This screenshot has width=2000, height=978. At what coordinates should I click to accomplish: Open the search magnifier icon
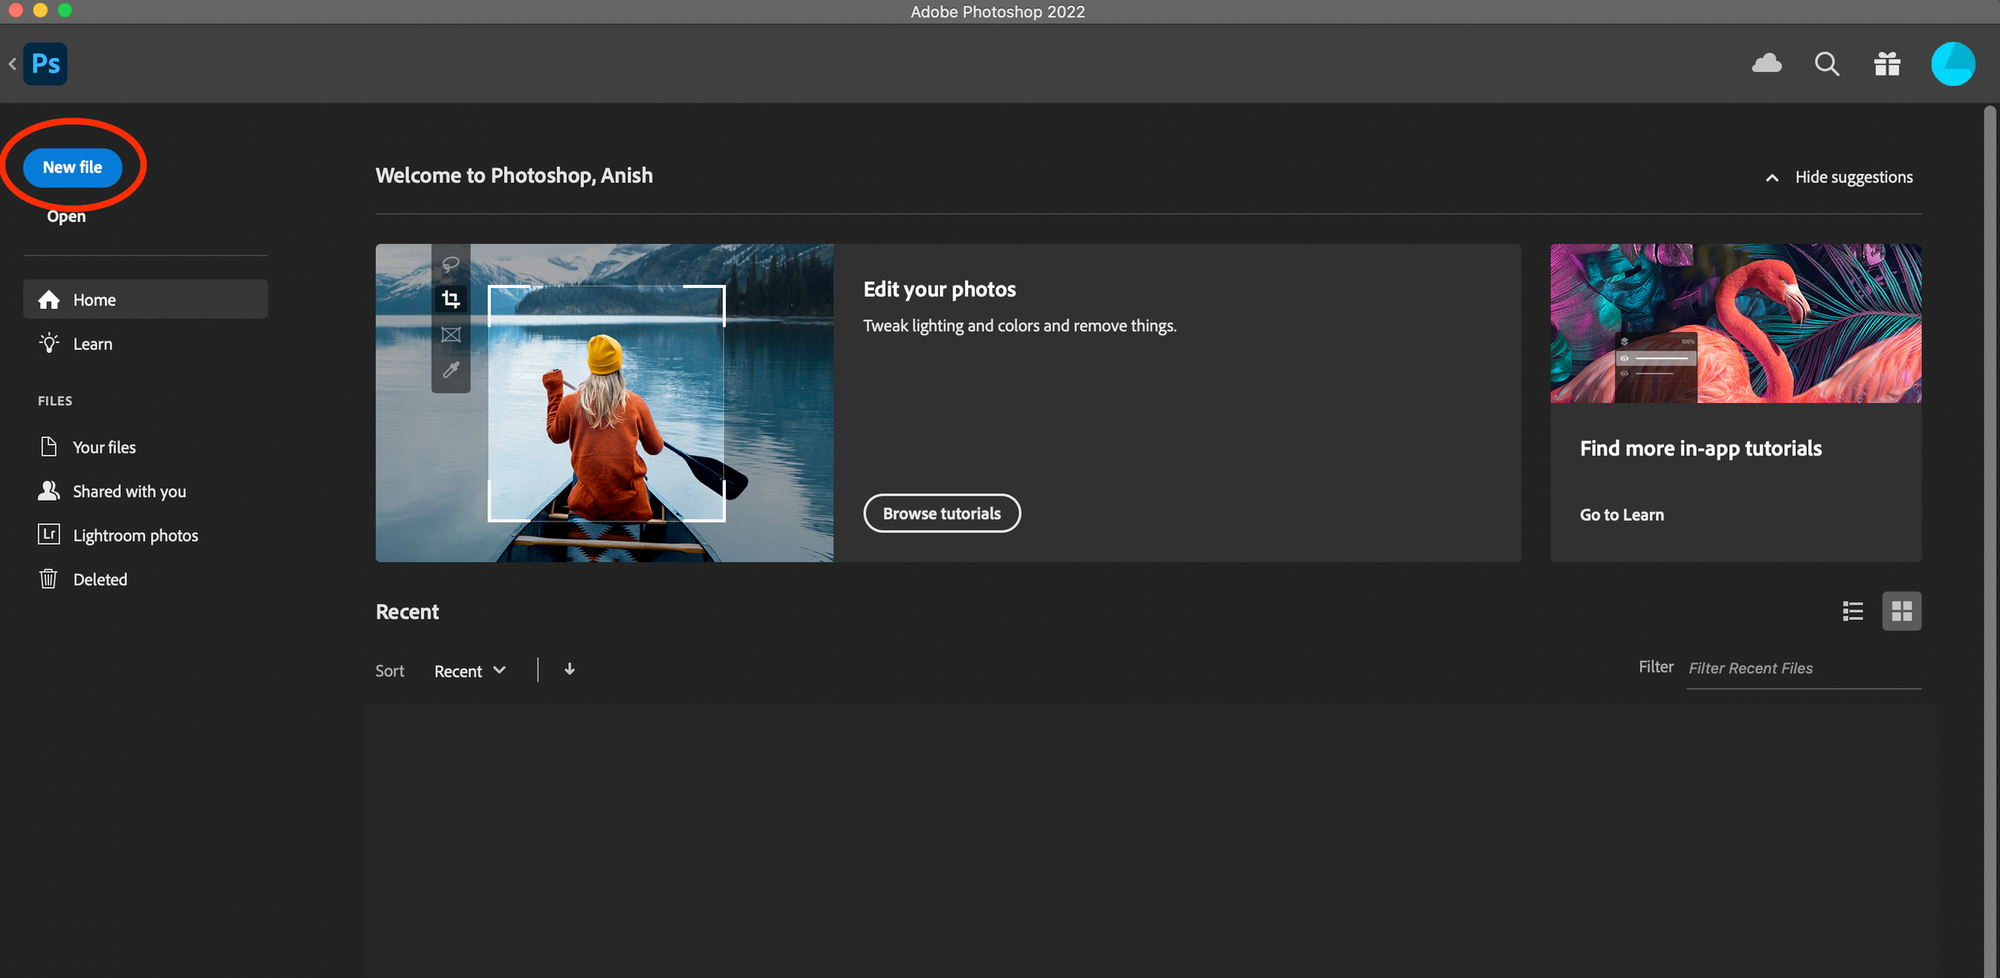(1827, 64)
